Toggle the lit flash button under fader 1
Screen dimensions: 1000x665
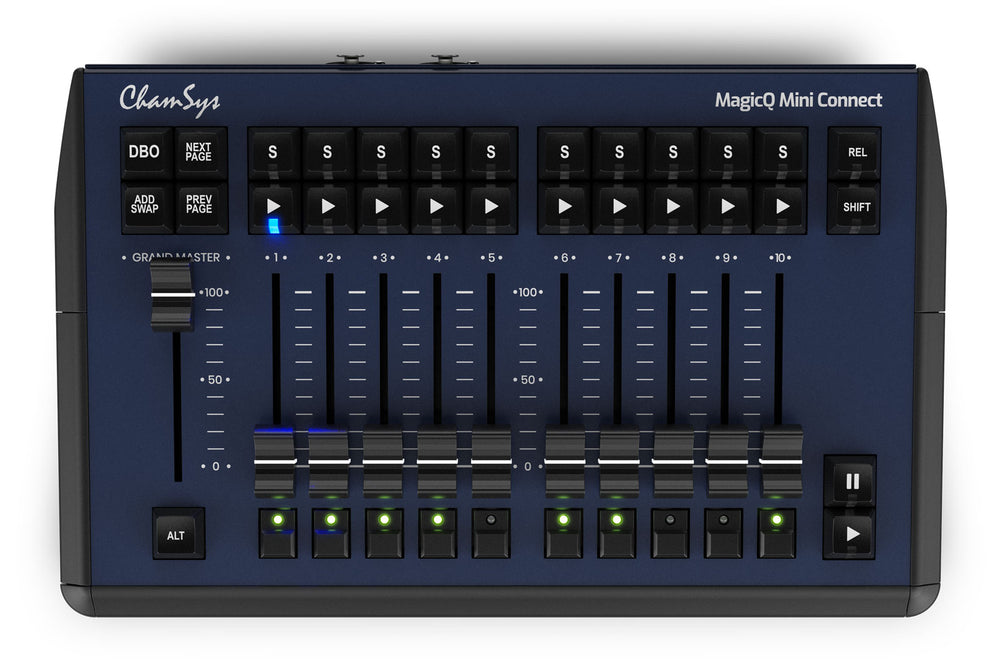click(x=277, y=533)
